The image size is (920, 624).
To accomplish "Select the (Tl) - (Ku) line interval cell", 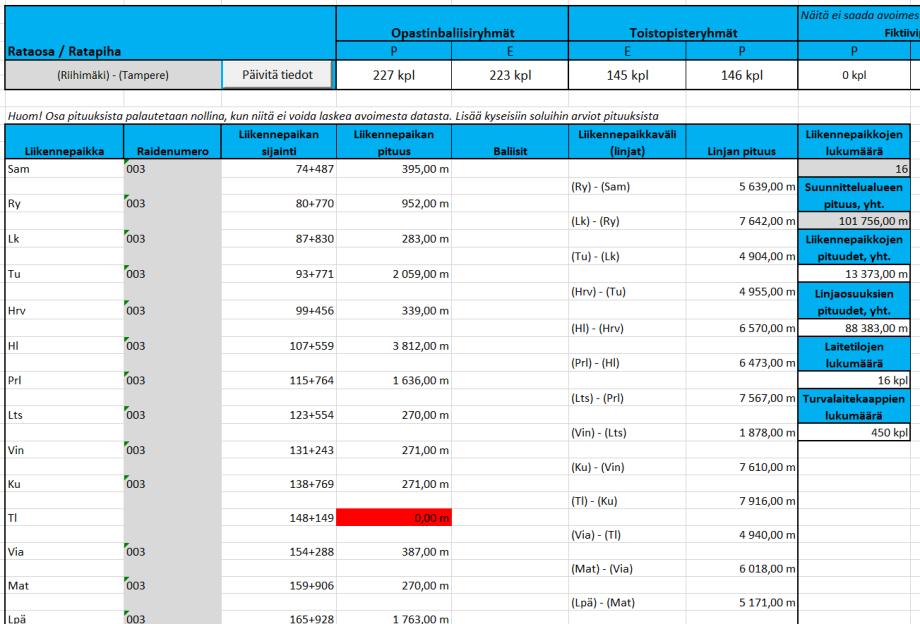I will pyautogui.click(x=627, y=501).
